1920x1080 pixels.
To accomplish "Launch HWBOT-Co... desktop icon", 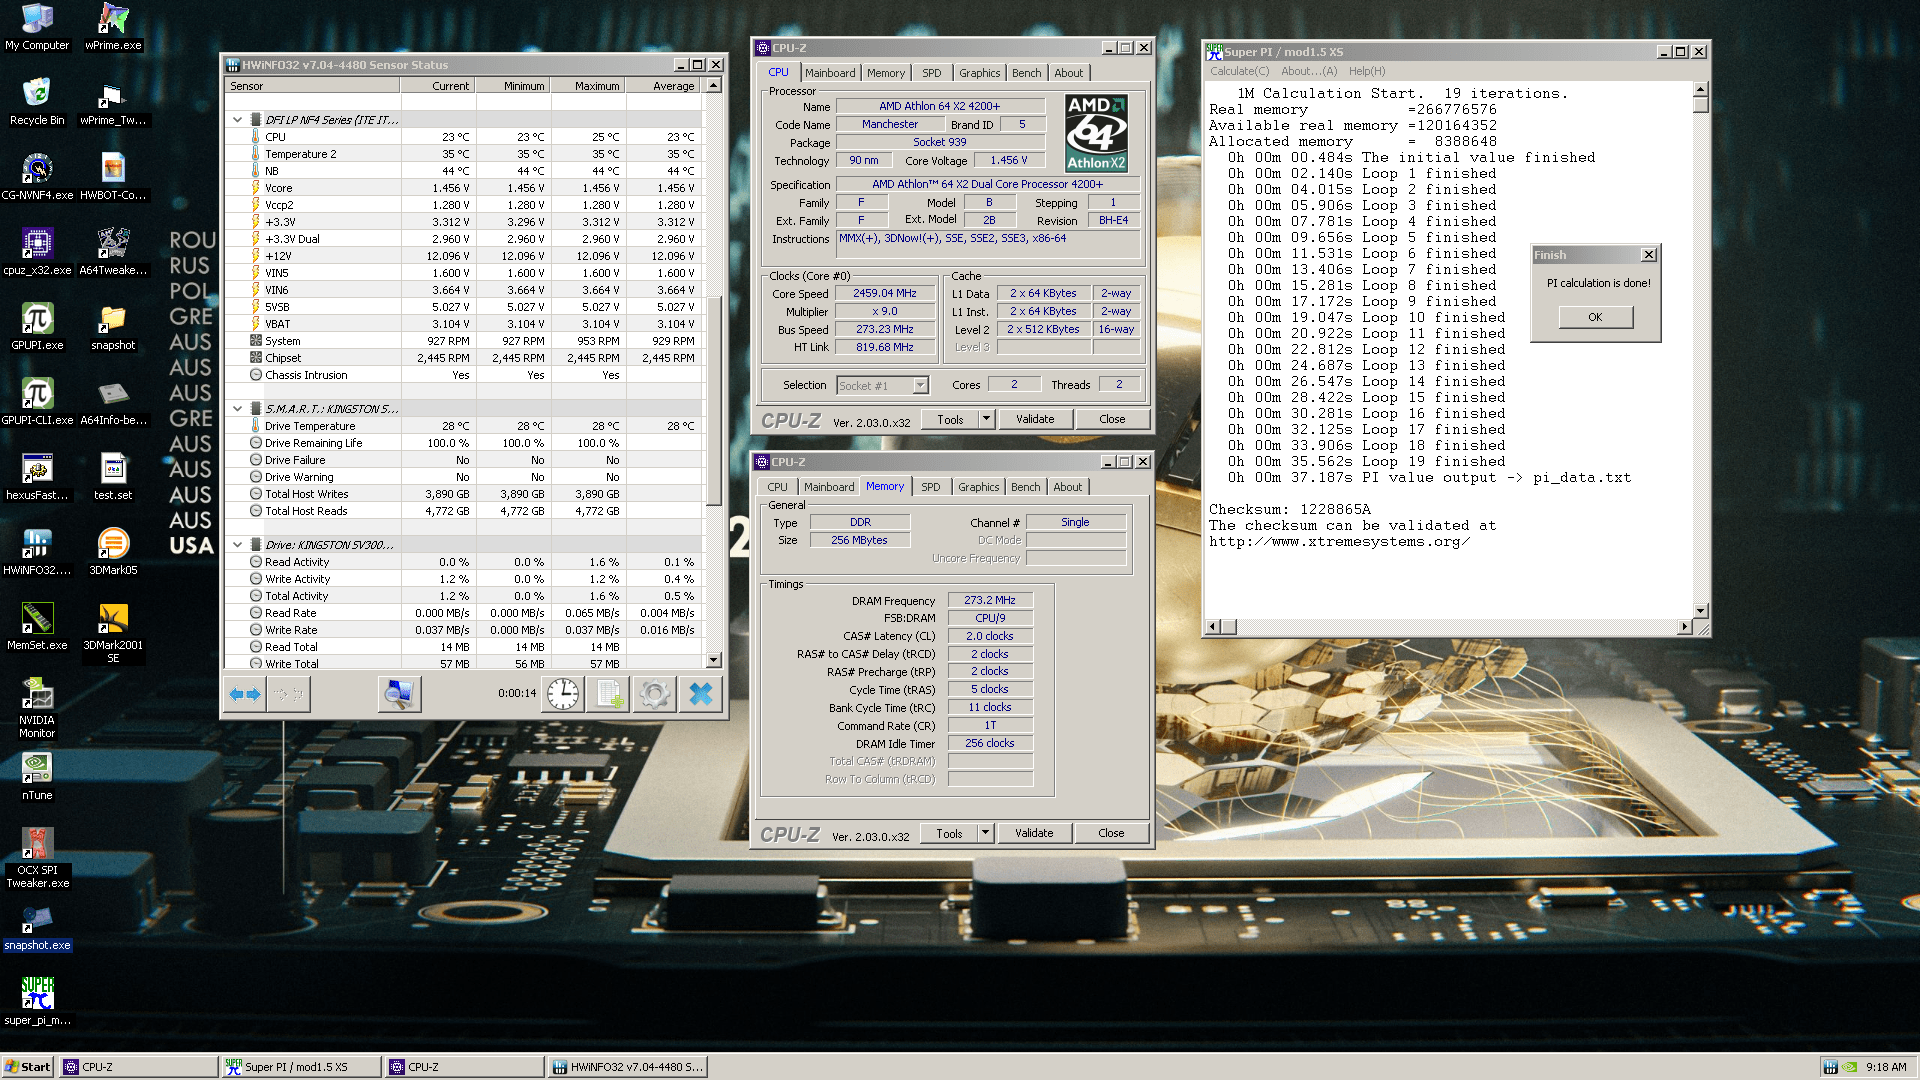I will click(113, 177).
